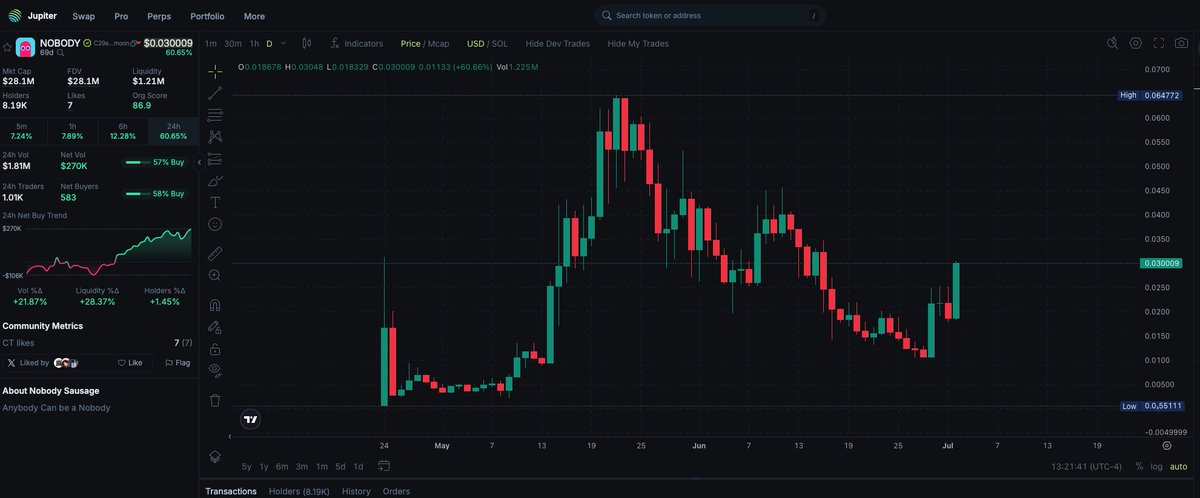Toggle the magnet mode tool
The image size is (1200, 498).
[215, 305]
